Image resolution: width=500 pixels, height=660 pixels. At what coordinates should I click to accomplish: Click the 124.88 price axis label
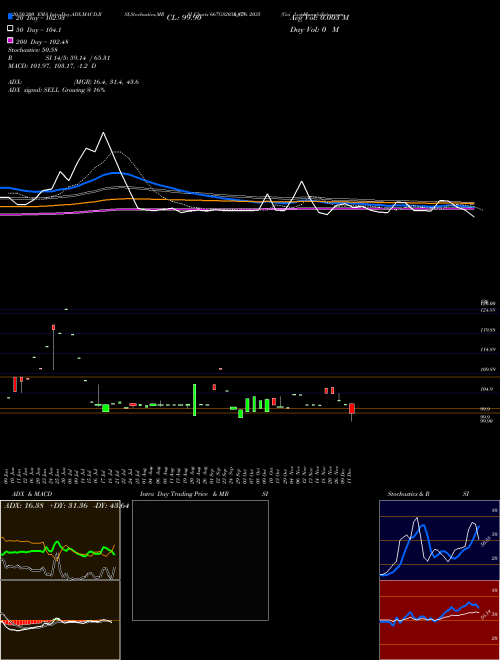coord(489,310)
